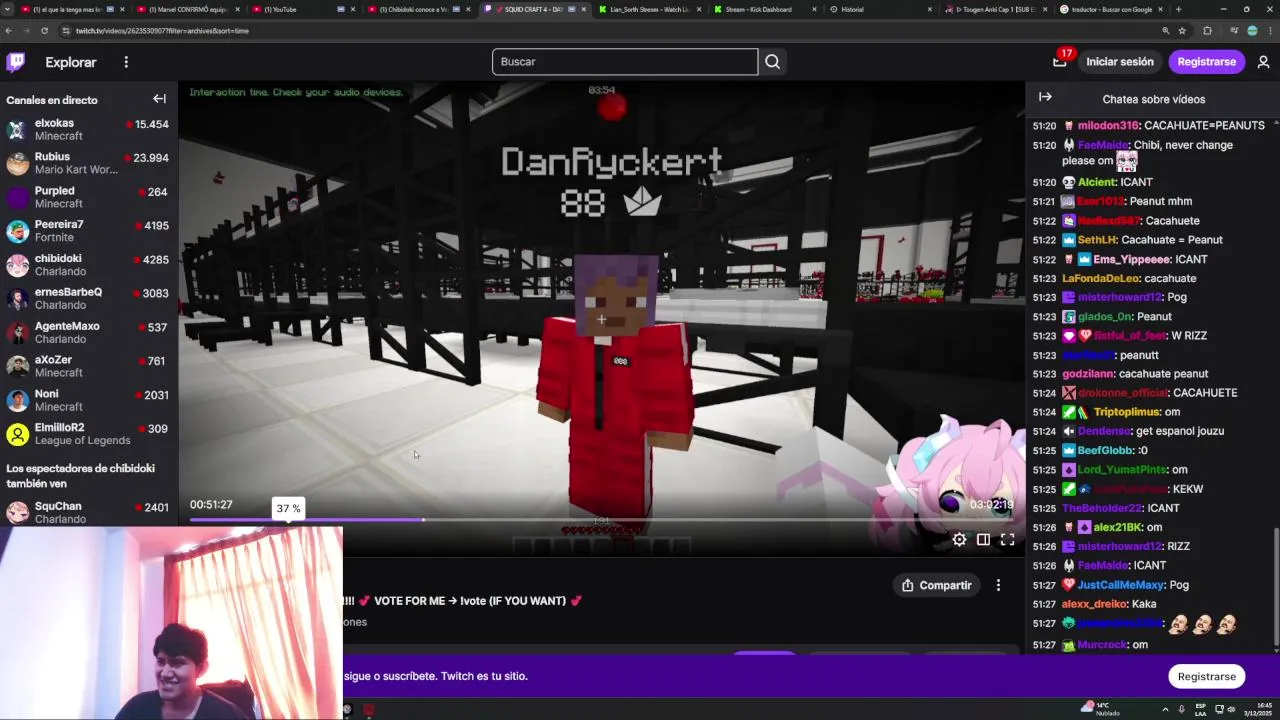Screen dimensions: 1280x720
Task: Click chat username alexx_dreiko
Action: tap(1095, 604)
